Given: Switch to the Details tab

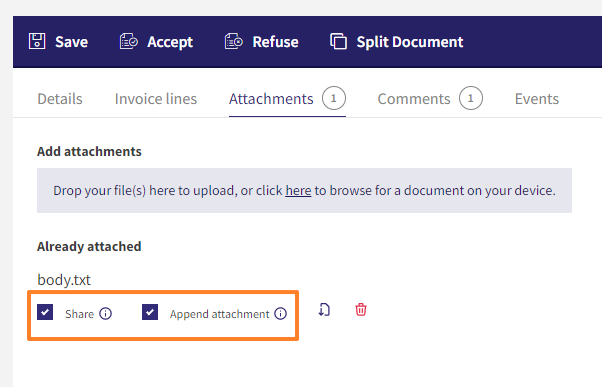Looking at the screenshot, I should pyautogui.click(x=60, y=99).
